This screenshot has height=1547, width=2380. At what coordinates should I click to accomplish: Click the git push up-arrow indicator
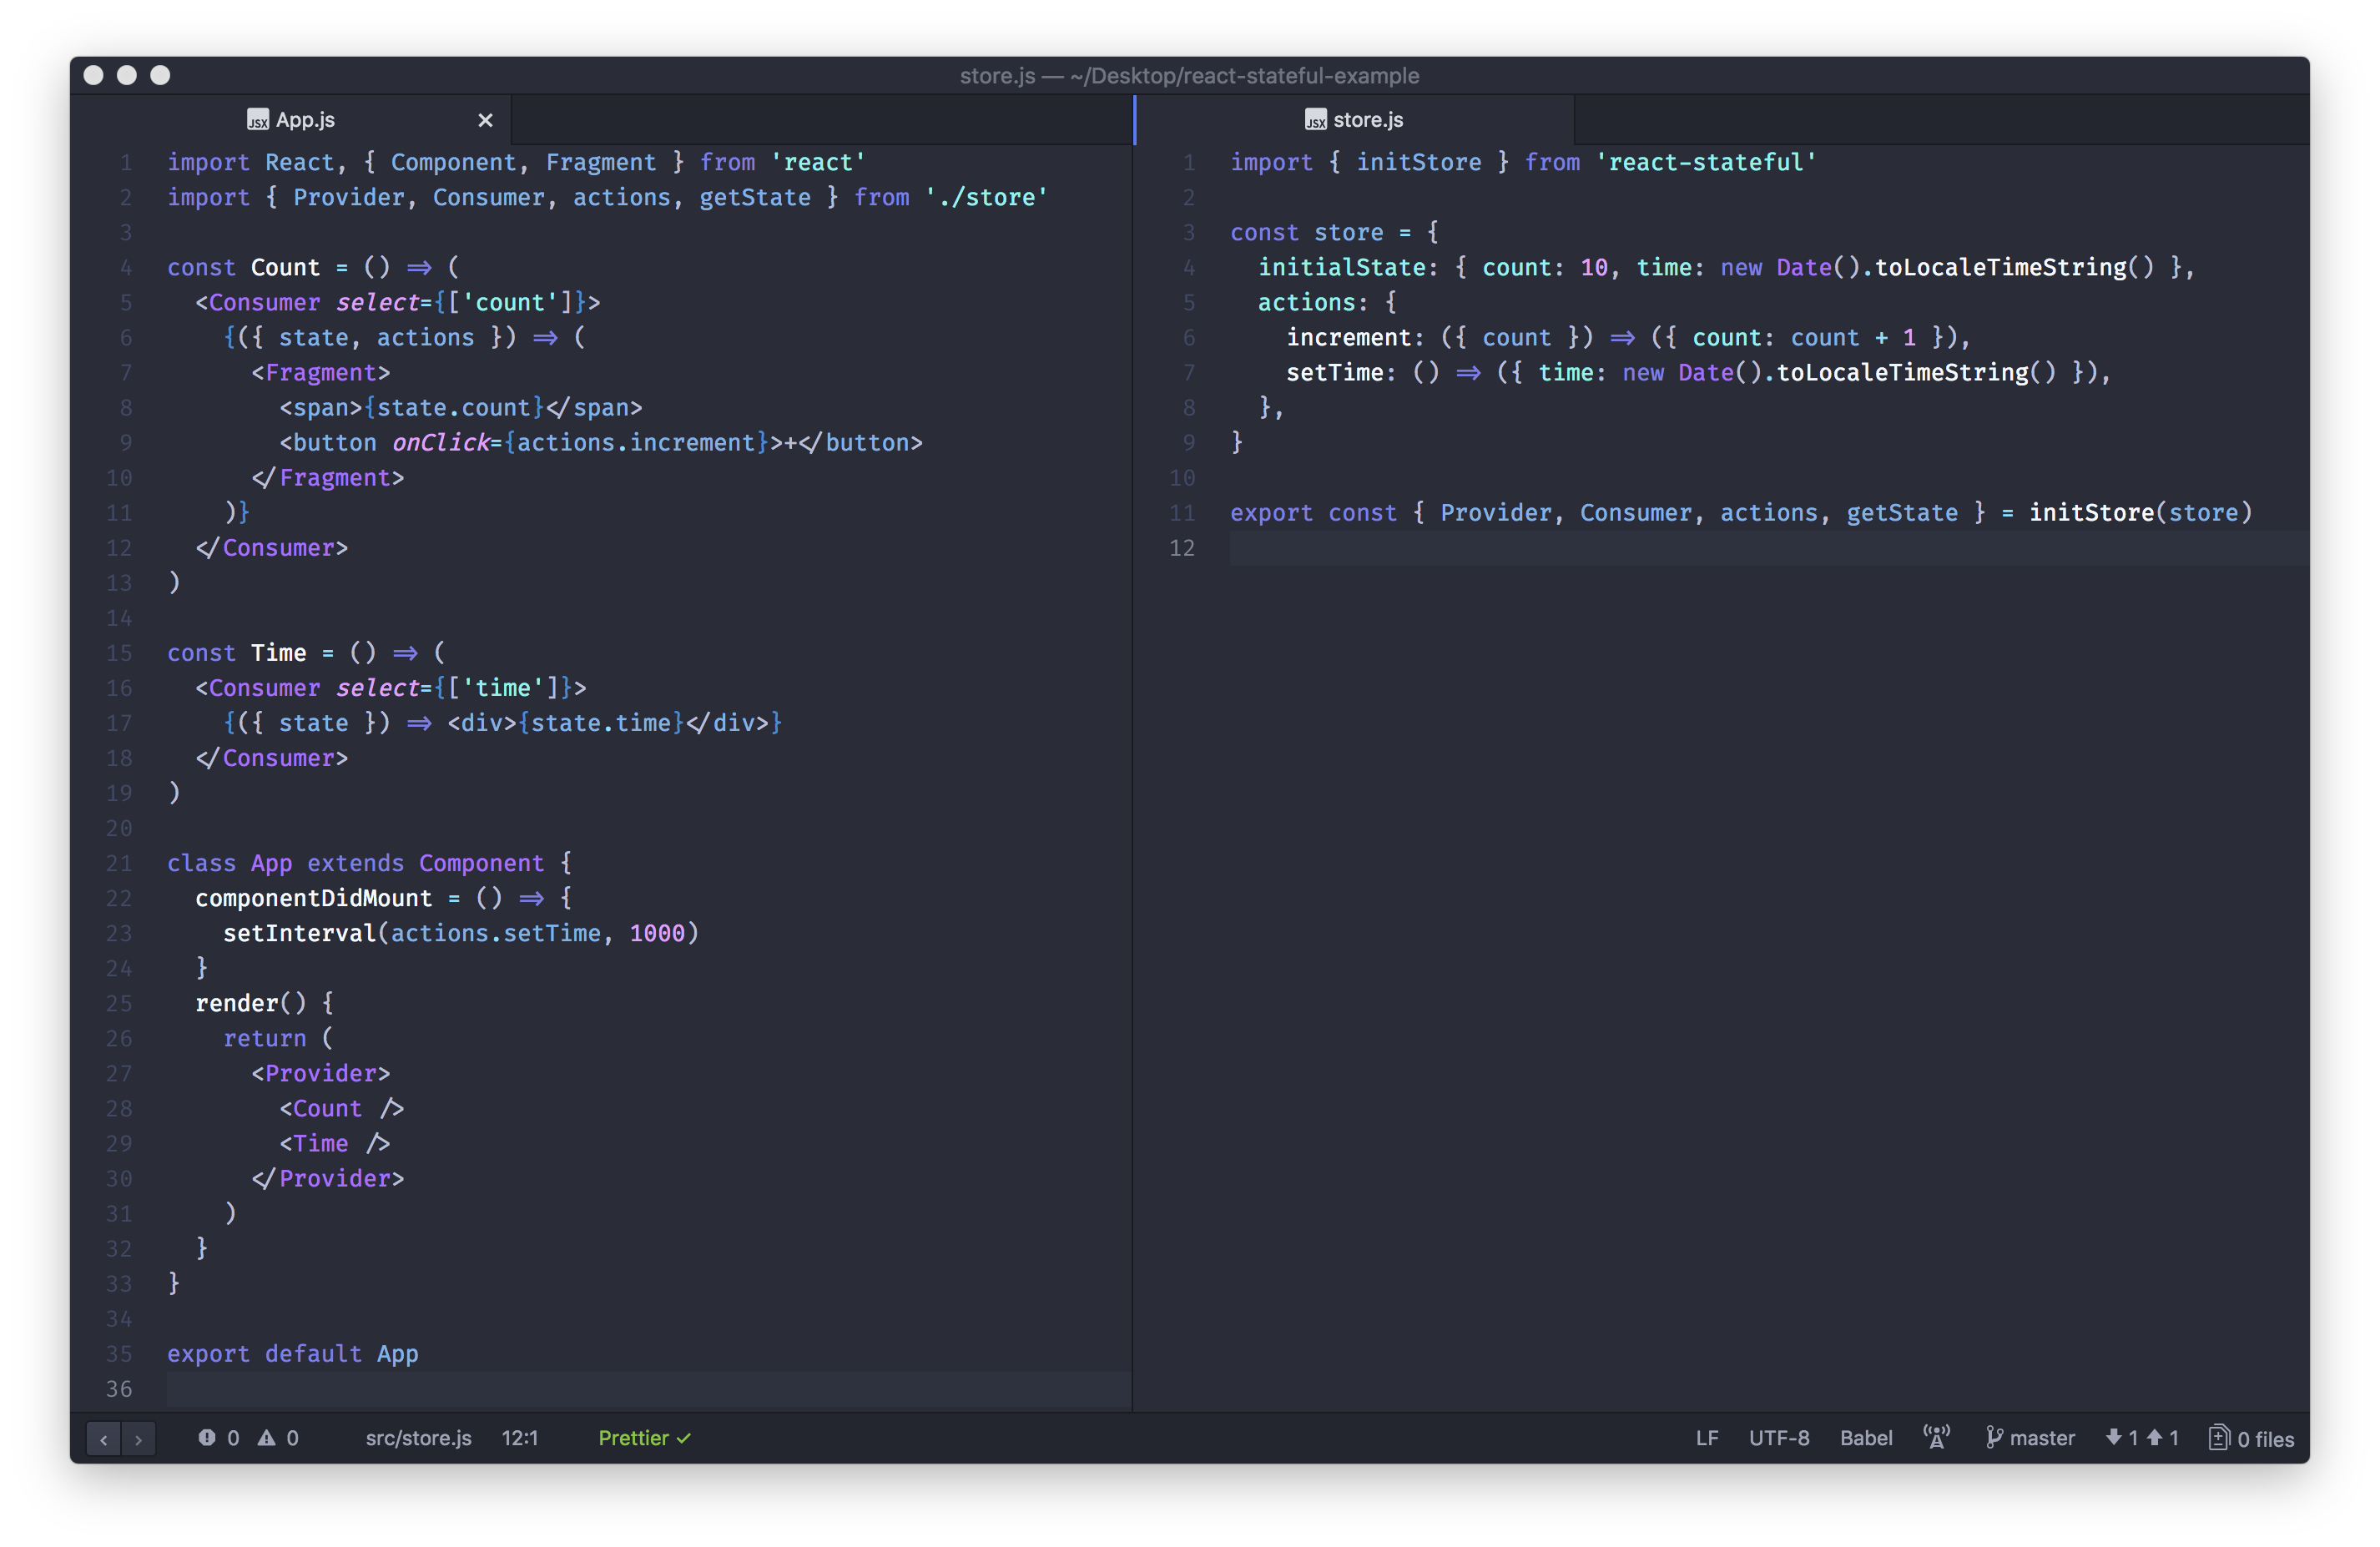[2162, 1438]
